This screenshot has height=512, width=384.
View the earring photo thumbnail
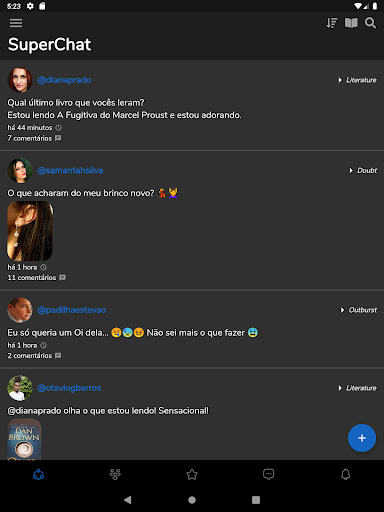(x=30, y=231)
